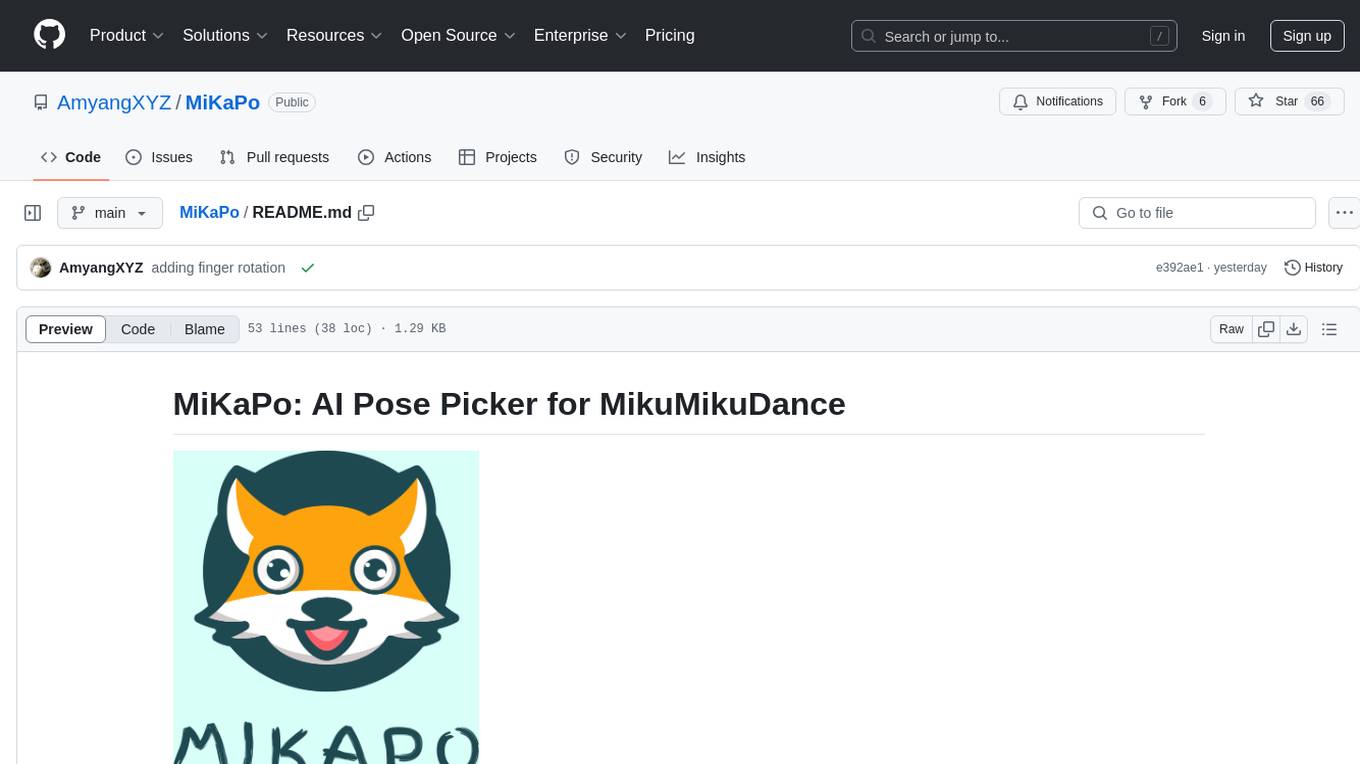This screenshot has width=1360, height=764.
Task: Open the more file actions menu
Action: click(1345, 213)
